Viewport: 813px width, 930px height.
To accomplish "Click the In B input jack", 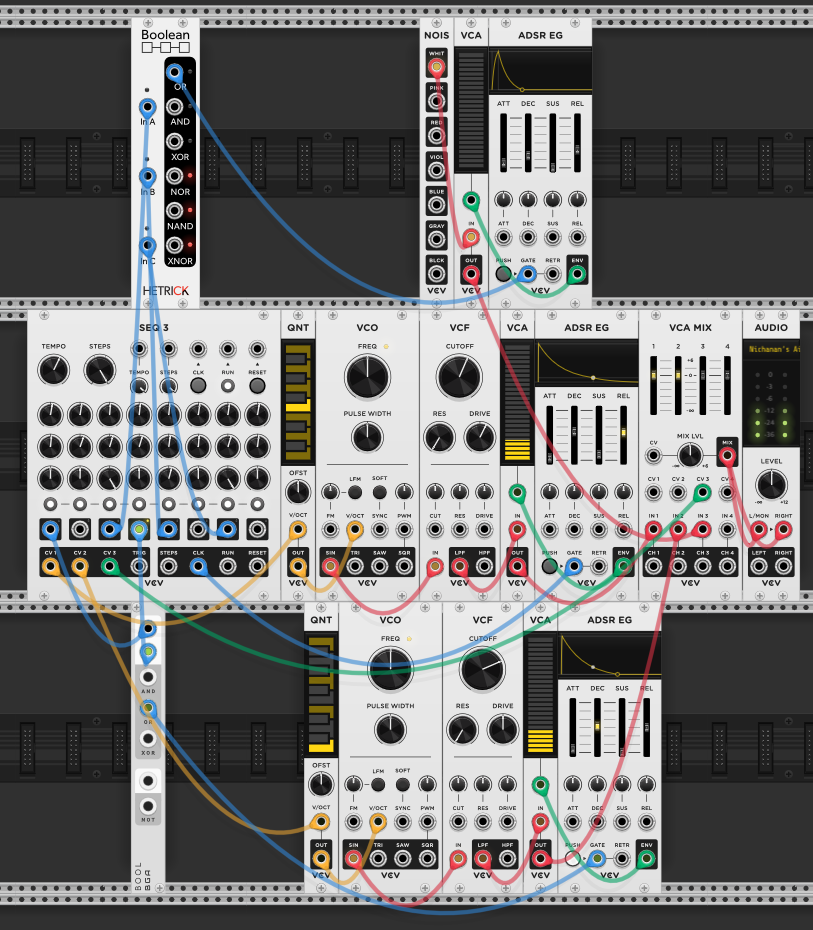I will [148, 177].
